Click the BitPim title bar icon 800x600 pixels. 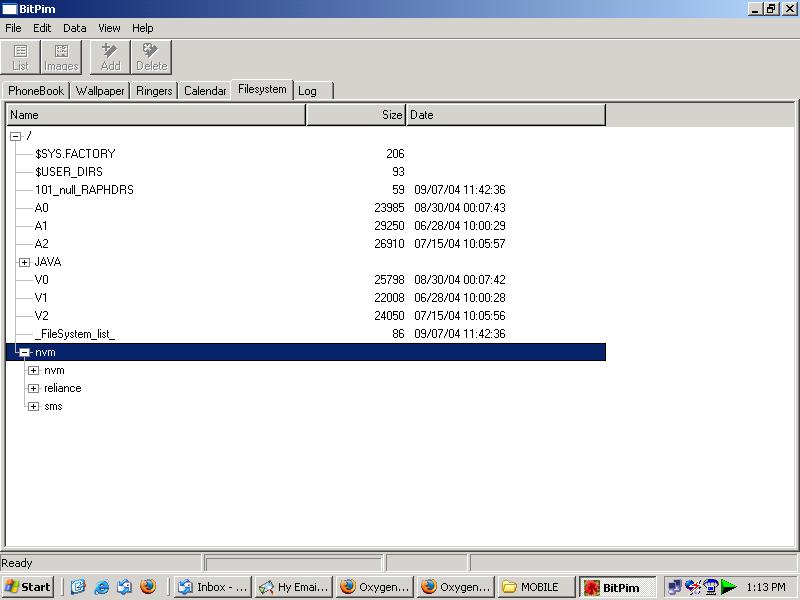(9, 9)
